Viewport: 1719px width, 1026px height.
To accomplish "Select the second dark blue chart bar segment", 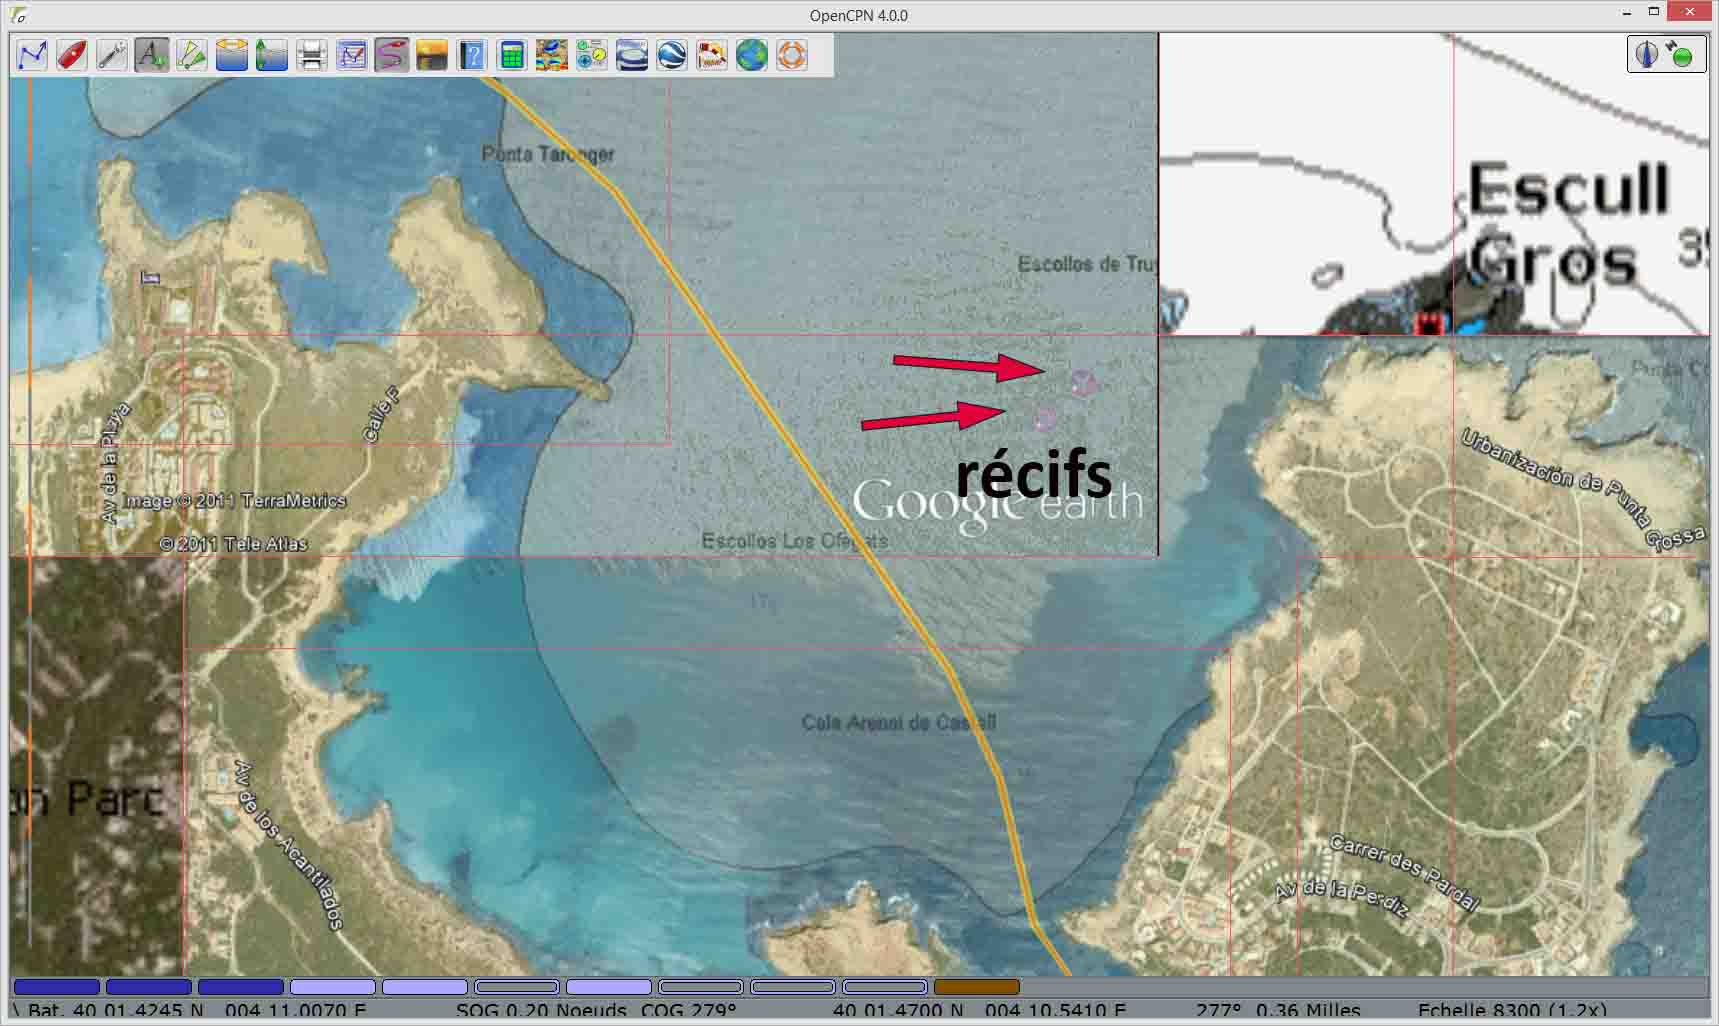I will (x=149, y=987).
